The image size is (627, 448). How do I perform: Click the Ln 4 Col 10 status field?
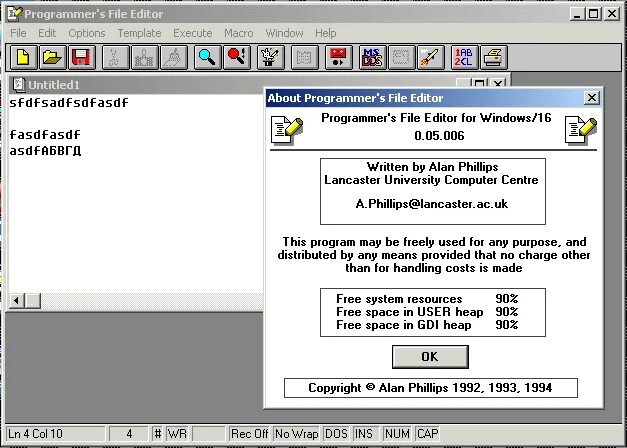pyautogui.click(x=56, y=434)
